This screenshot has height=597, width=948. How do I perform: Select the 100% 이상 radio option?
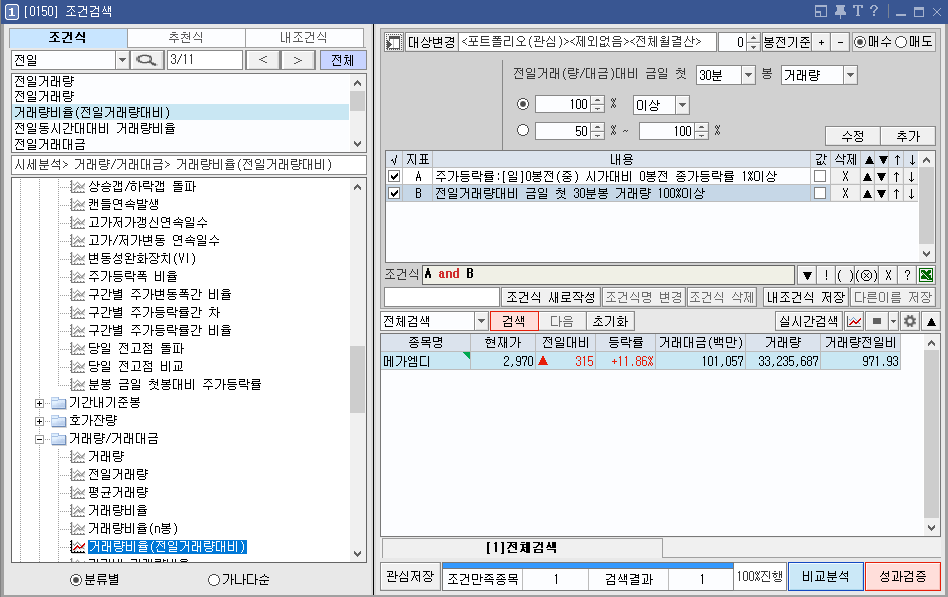(x=523, y=104)
